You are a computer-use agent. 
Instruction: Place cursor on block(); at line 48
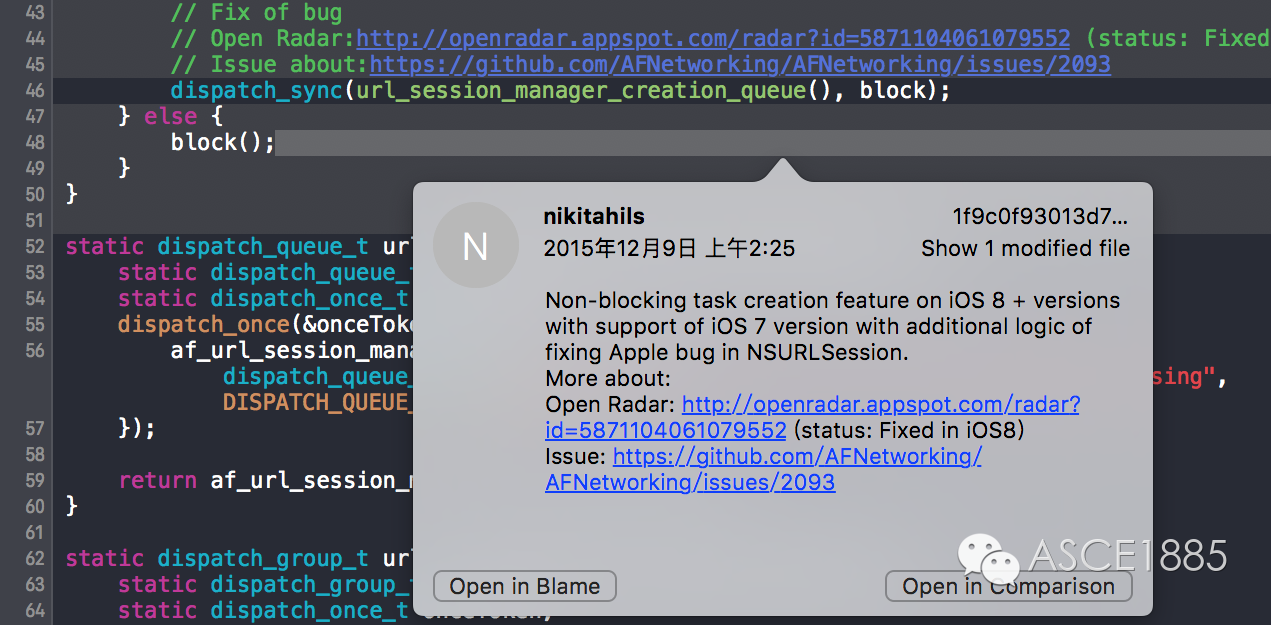(x=222, y=142)
